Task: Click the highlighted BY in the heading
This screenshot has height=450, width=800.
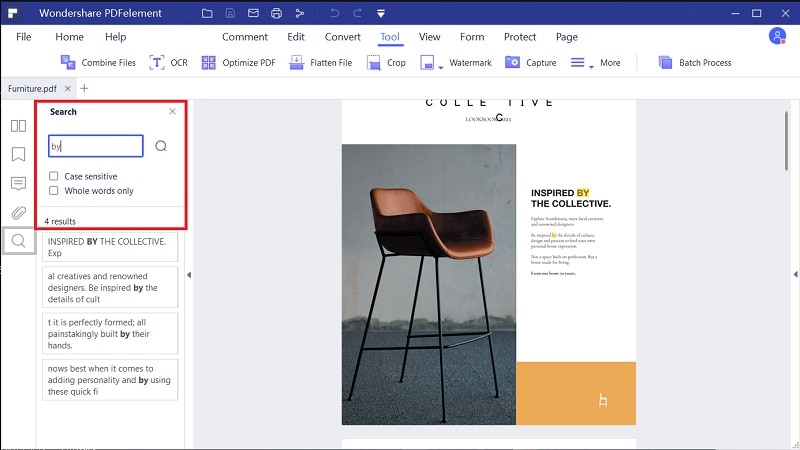Action: point(583,193)
